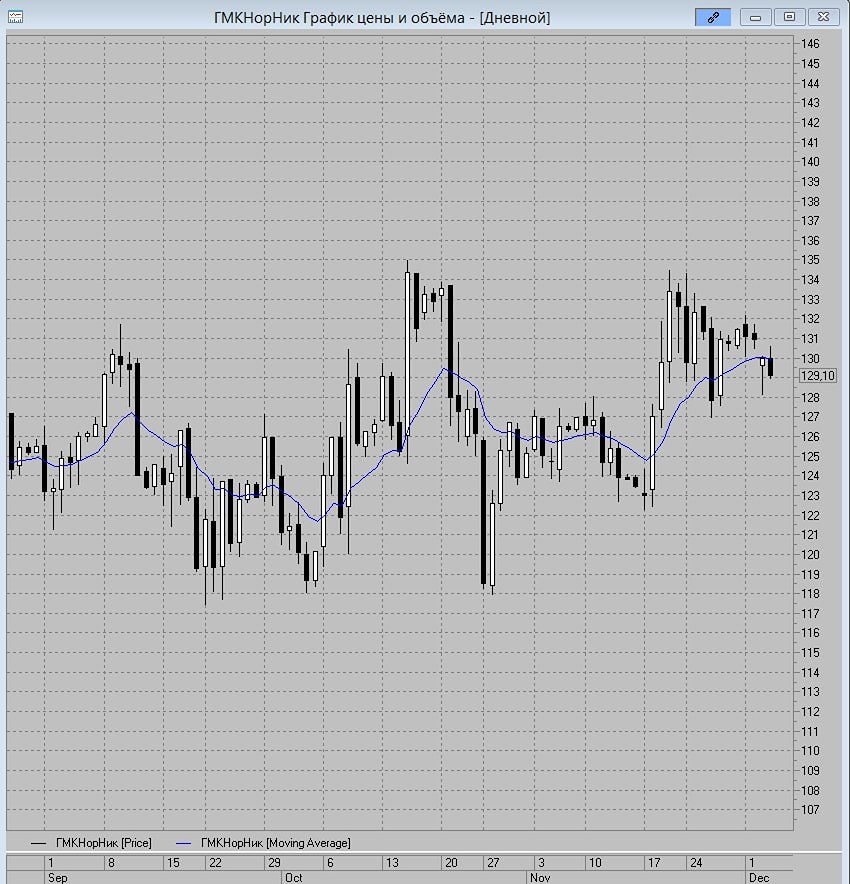This screenshot has height=884, width=850.
Task: Click the 112 price axis label
Action: pos(810,711)
